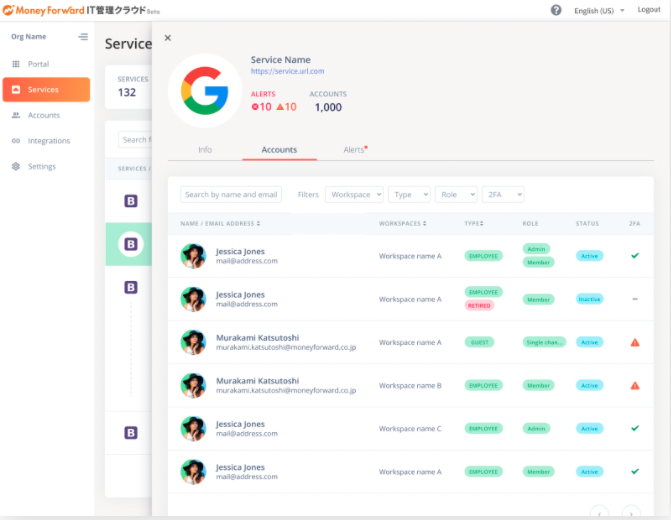Click Admin role badge in first row
The width and height of the screenshot is (671, 520).
(536, 249)
